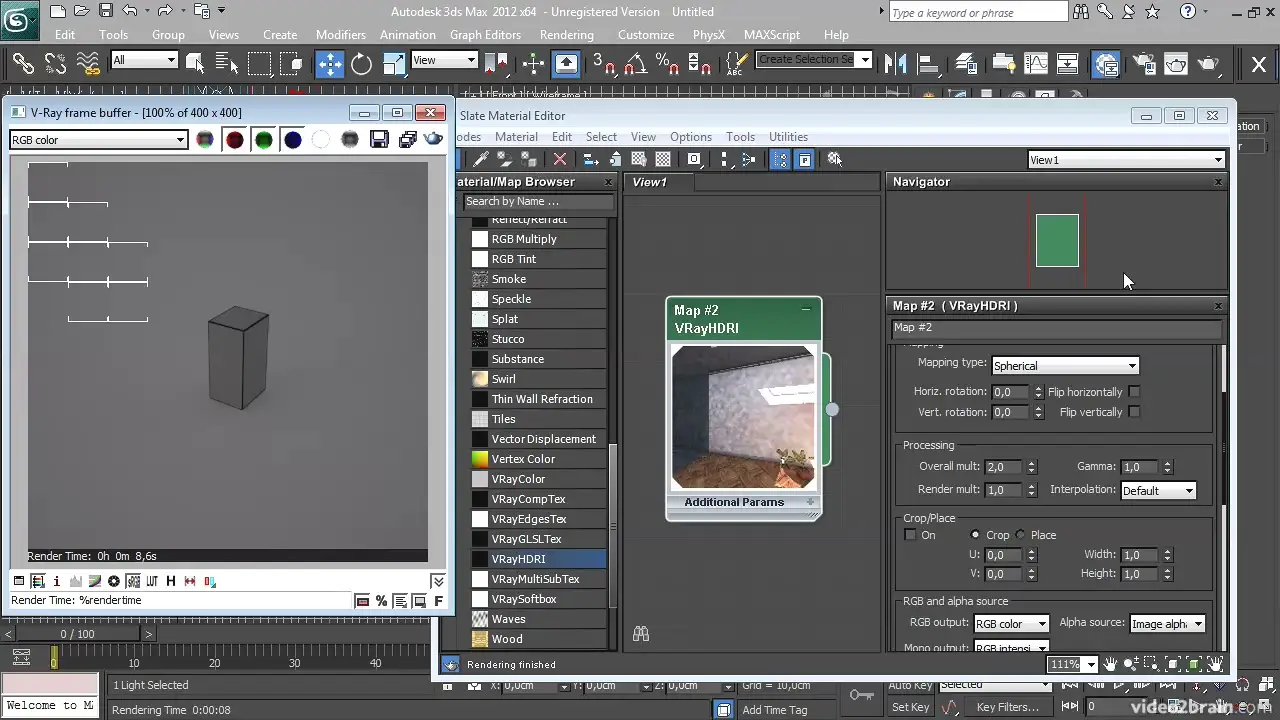
Task: Open Slate editor Material menu
Action: 516,137
